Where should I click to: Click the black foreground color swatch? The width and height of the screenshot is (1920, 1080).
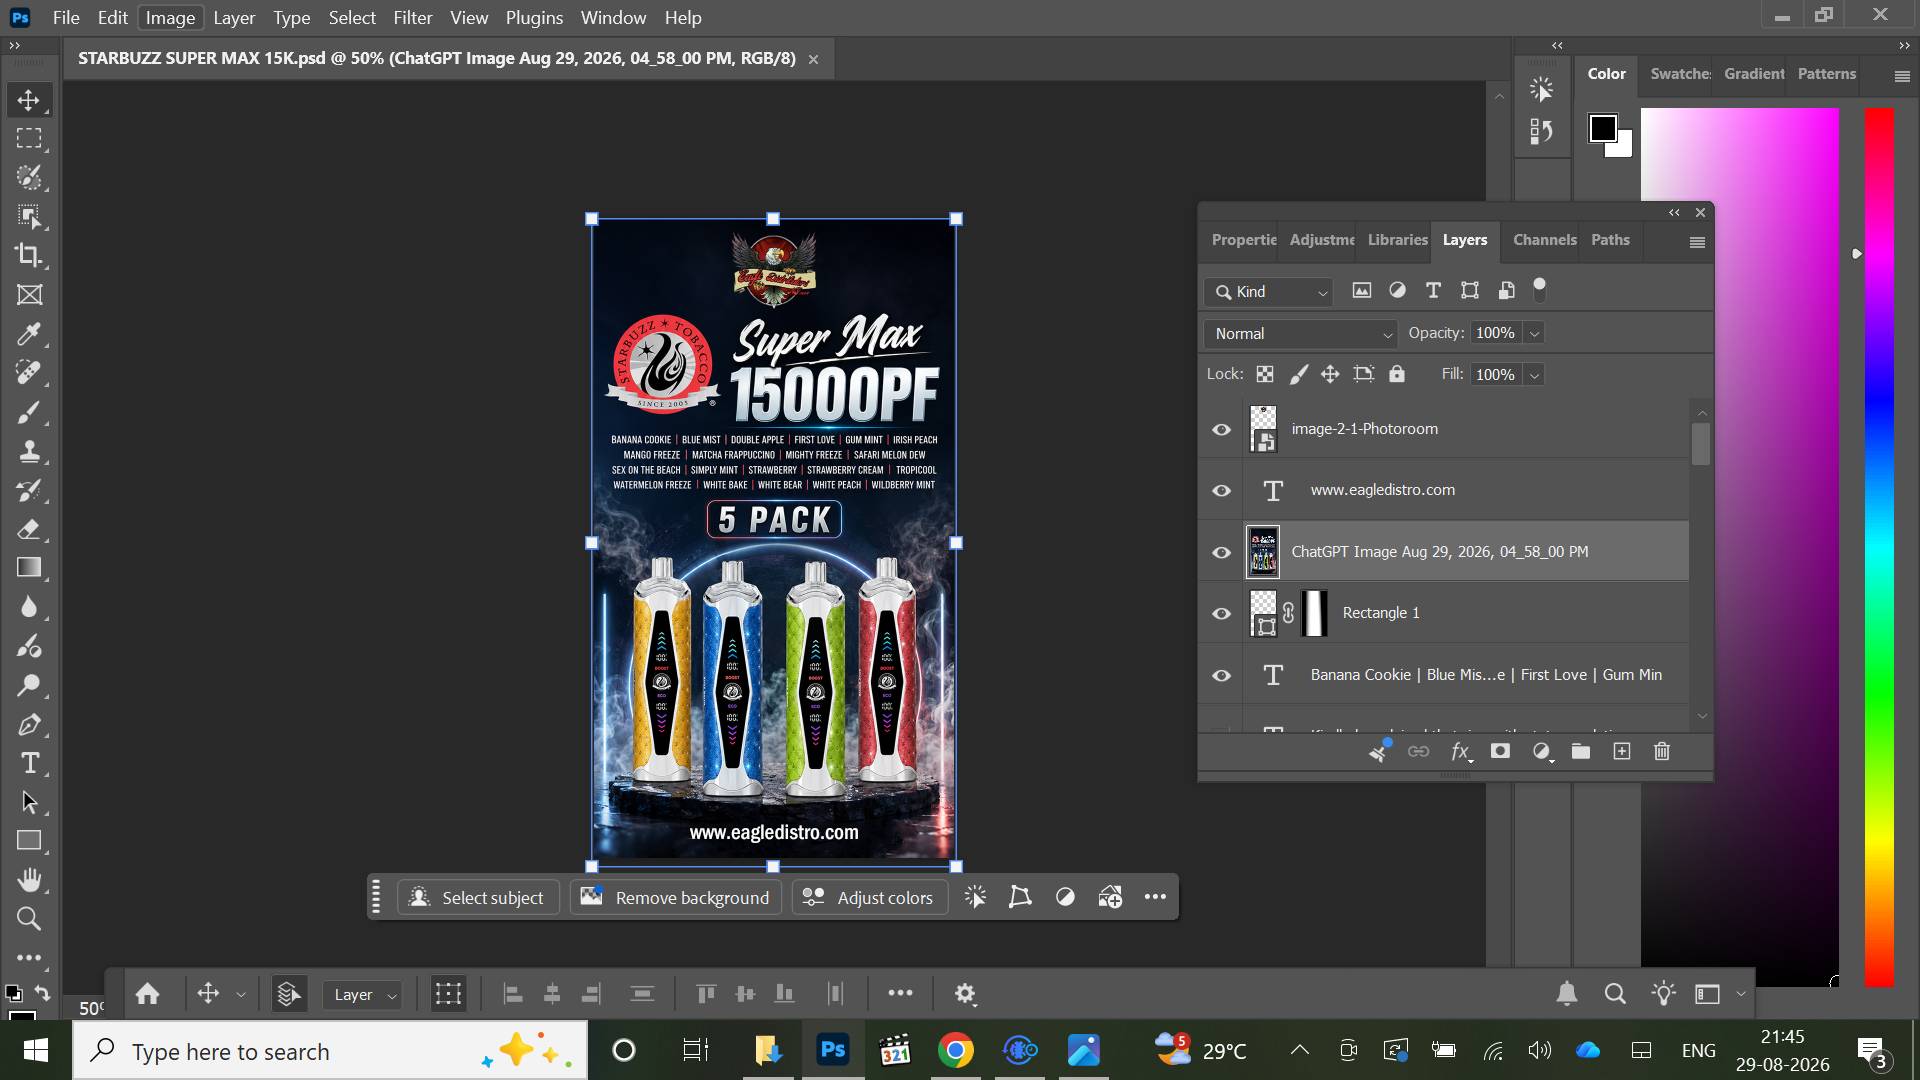click(1603, 128)
